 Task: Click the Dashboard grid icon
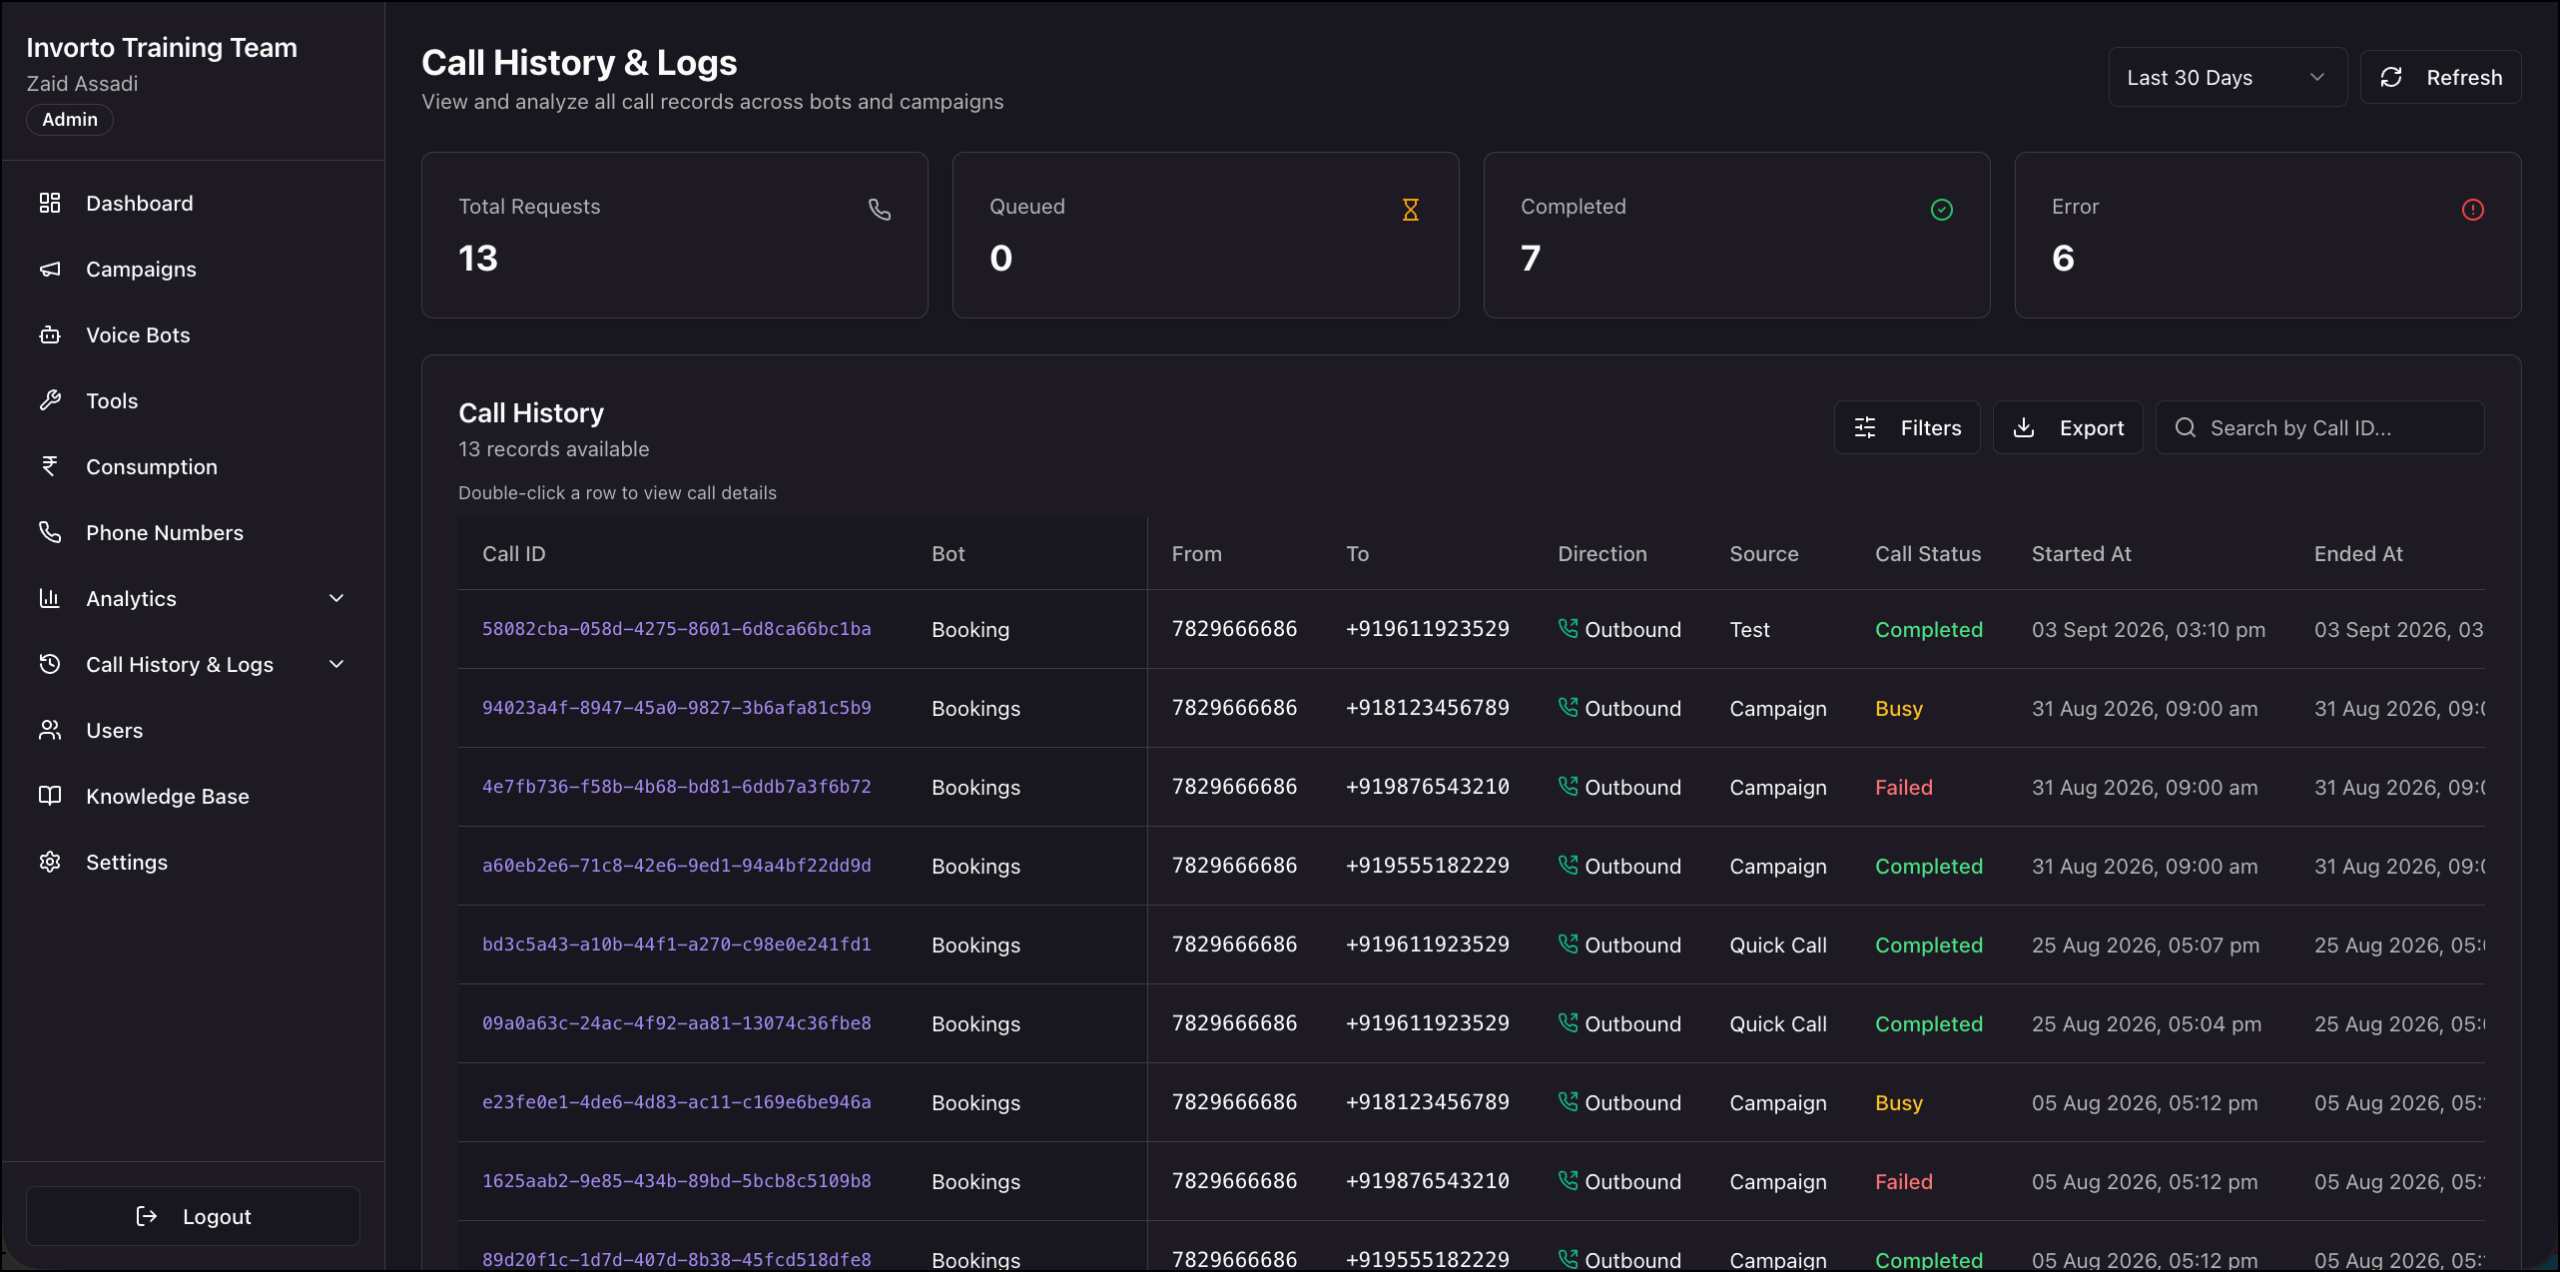50,203
